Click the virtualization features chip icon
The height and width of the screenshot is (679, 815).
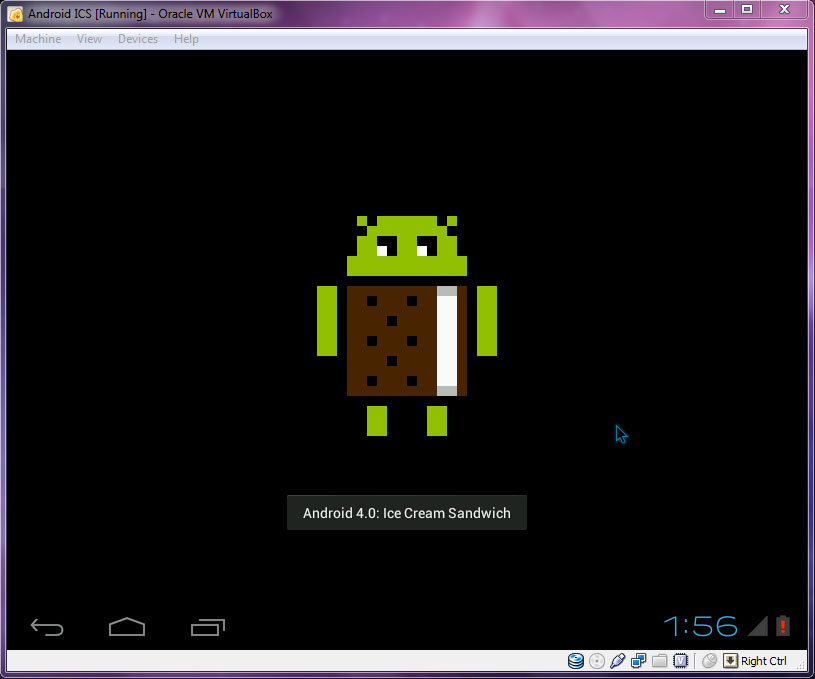680,661
